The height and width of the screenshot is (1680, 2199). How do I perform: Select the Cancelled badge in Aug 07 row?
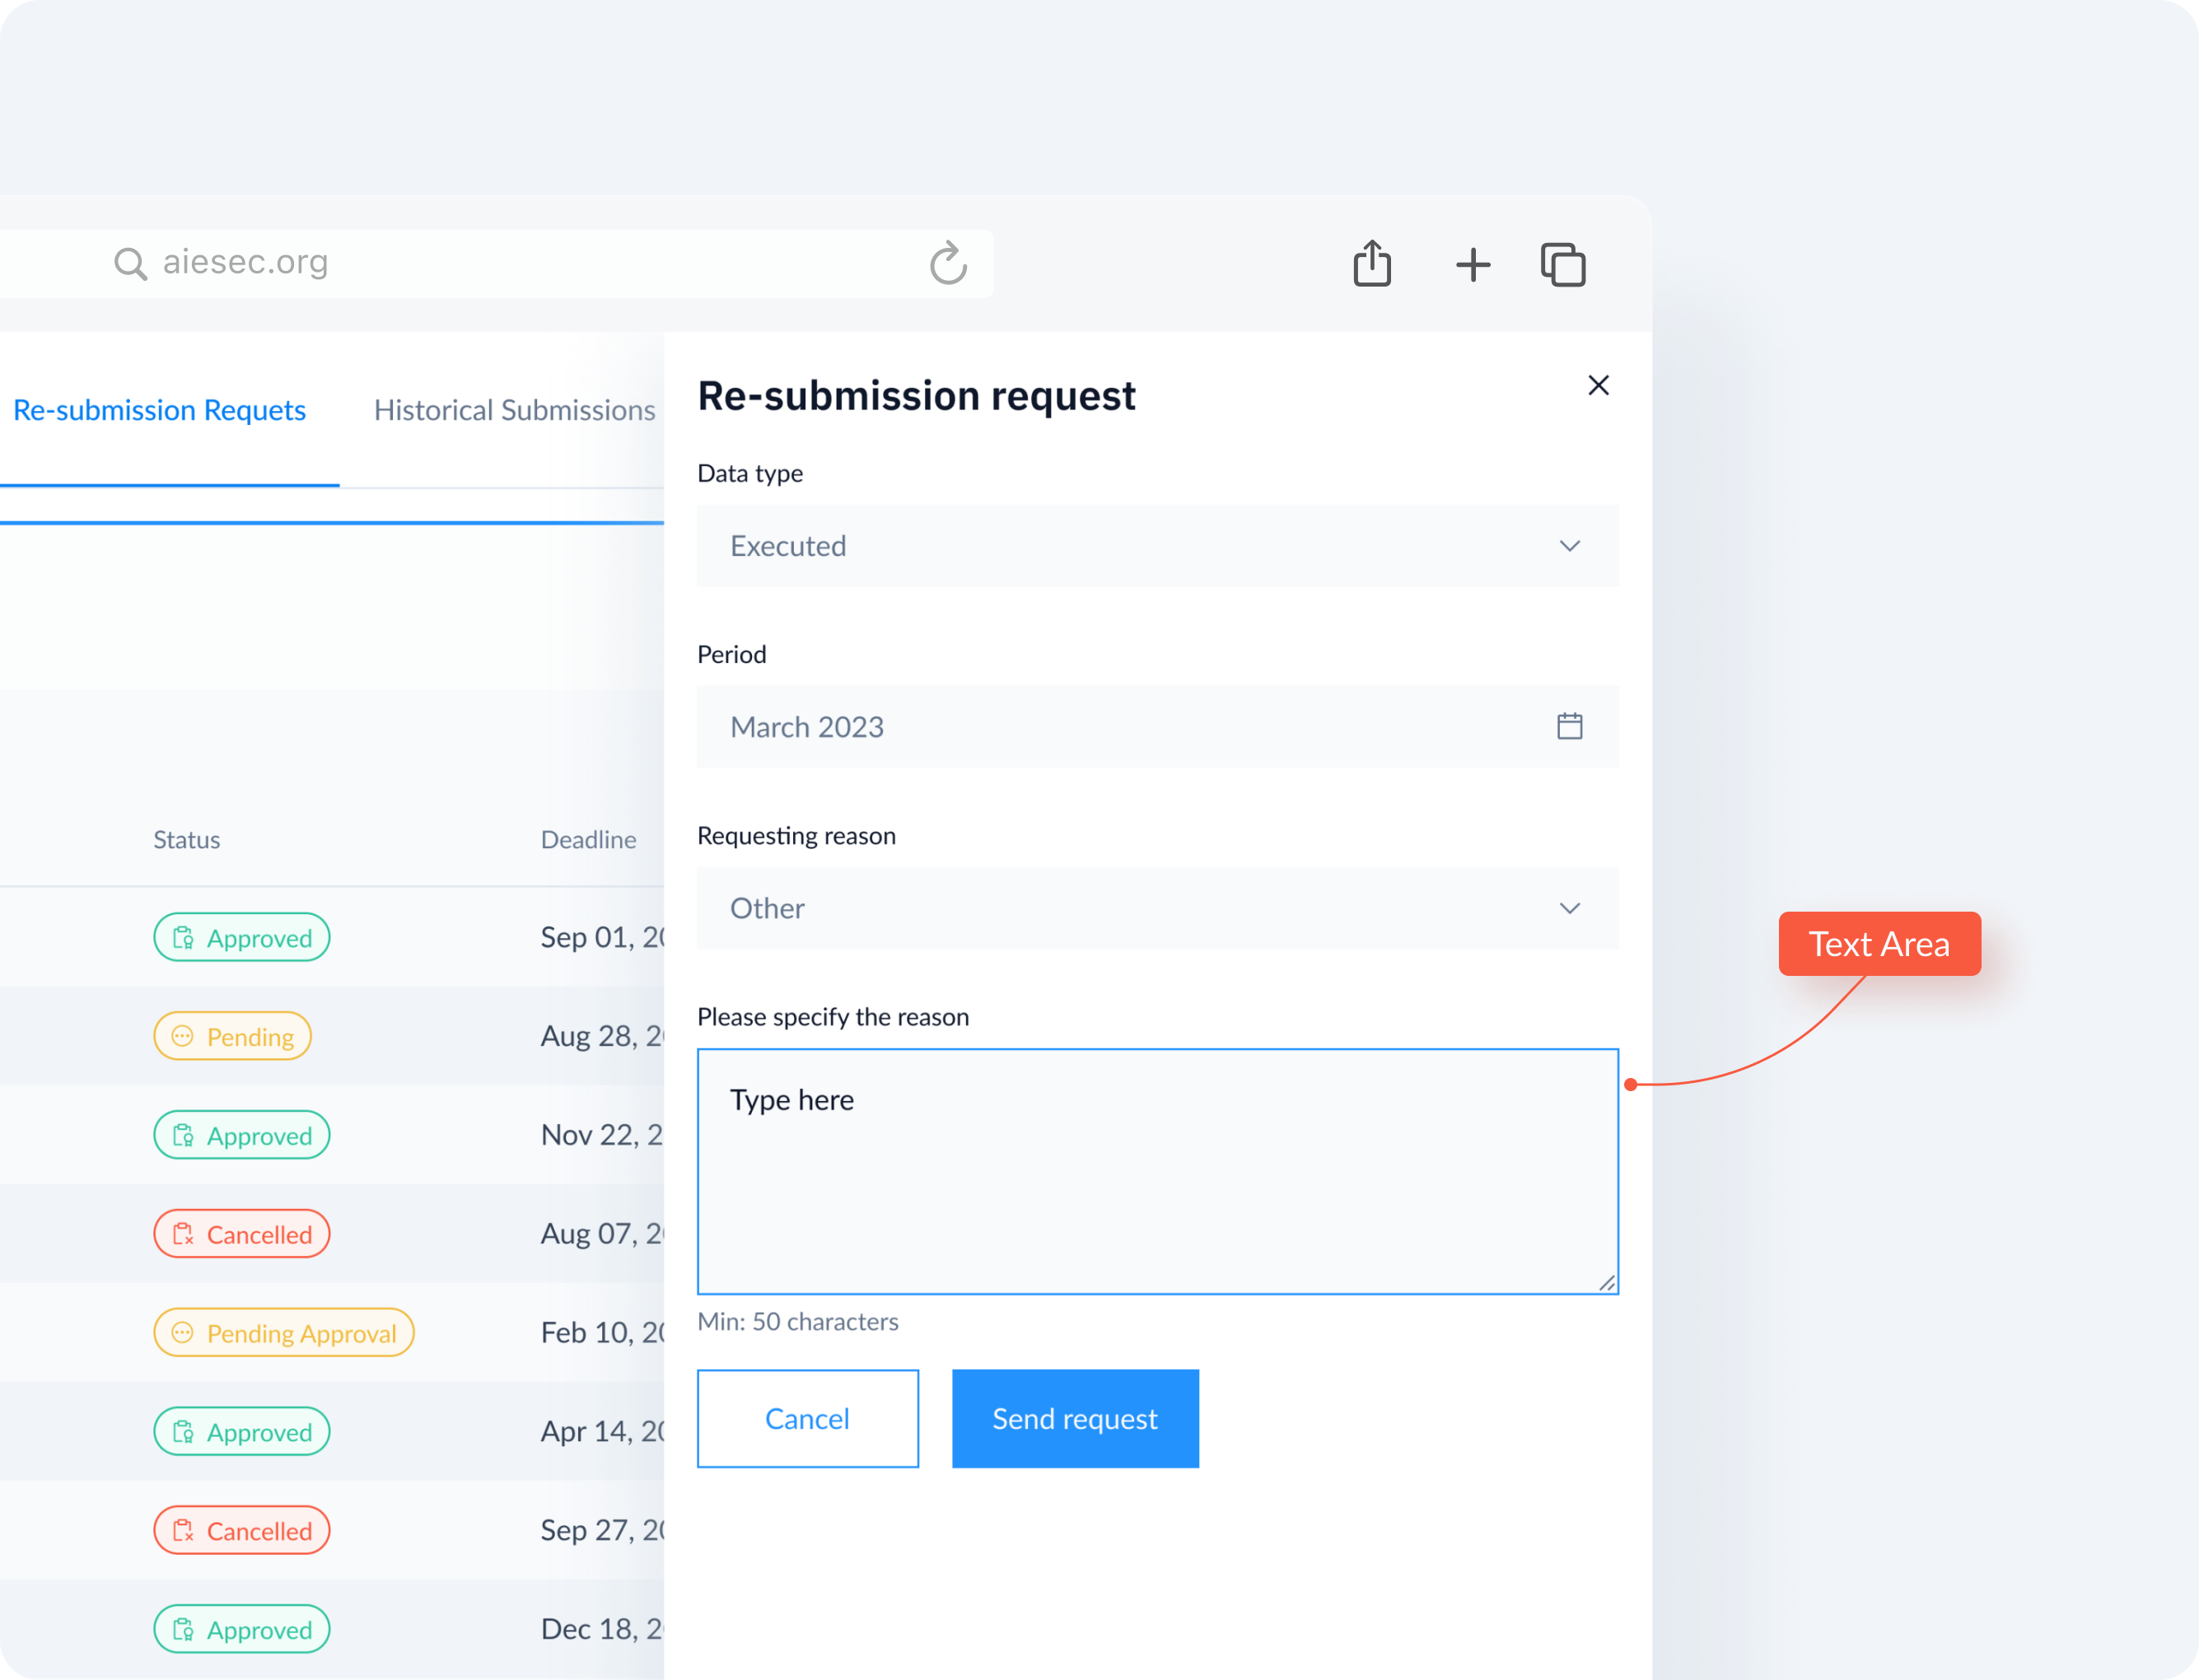click(241, 1234)
